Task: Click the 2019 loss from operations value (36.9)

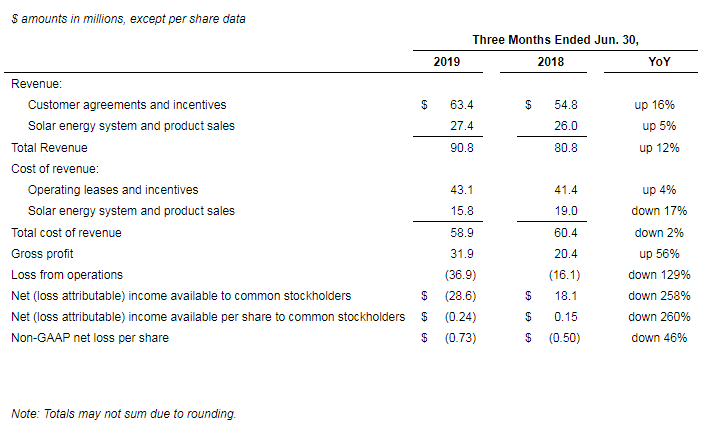Action: point(459,275)
